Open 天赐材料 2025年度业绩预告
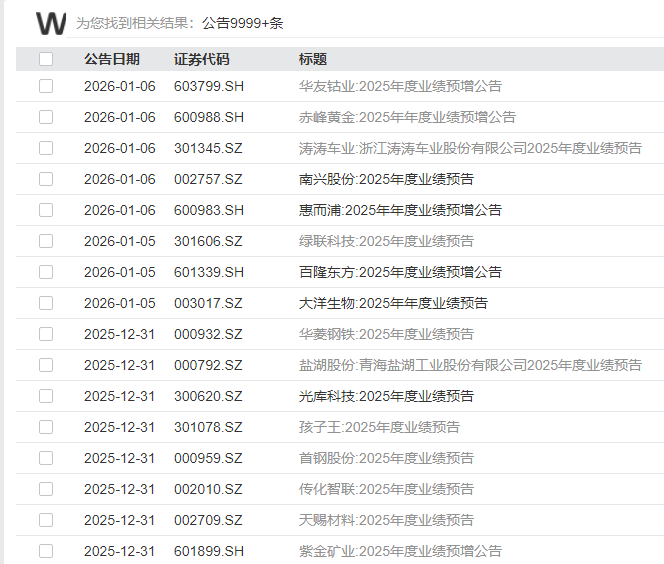Viewport: 664px width, 564px height. point(386,520)
